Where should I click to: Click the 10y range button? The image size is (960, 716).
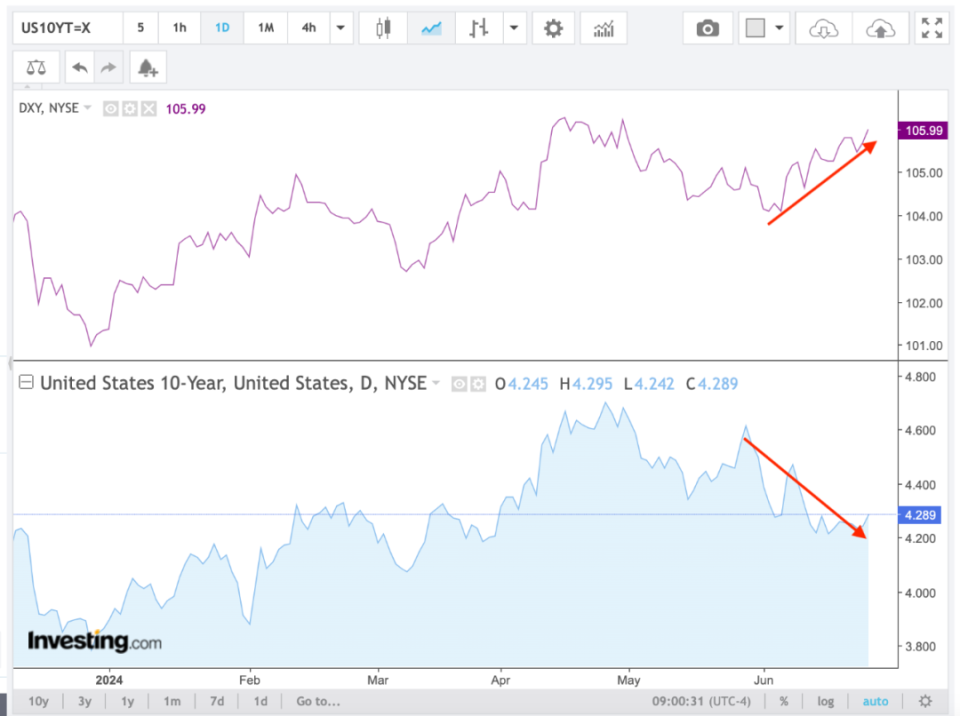pos(39,701)
